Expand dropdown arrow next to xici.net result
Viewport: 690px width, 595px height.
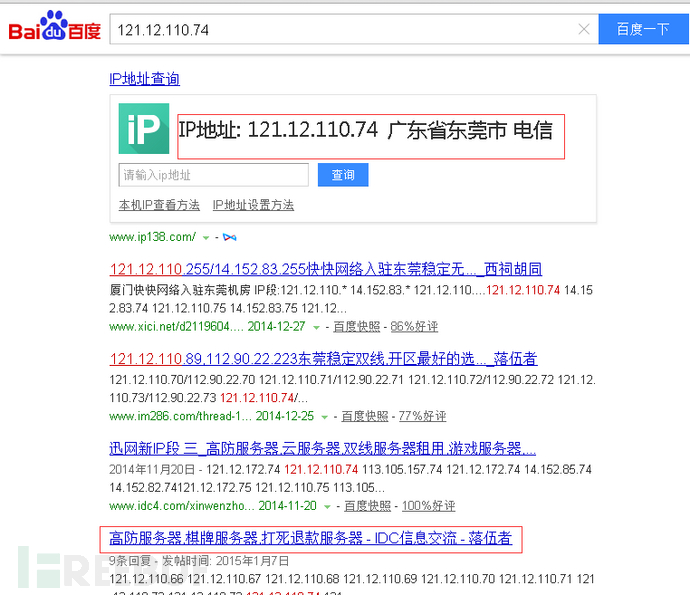pos(316,327)
